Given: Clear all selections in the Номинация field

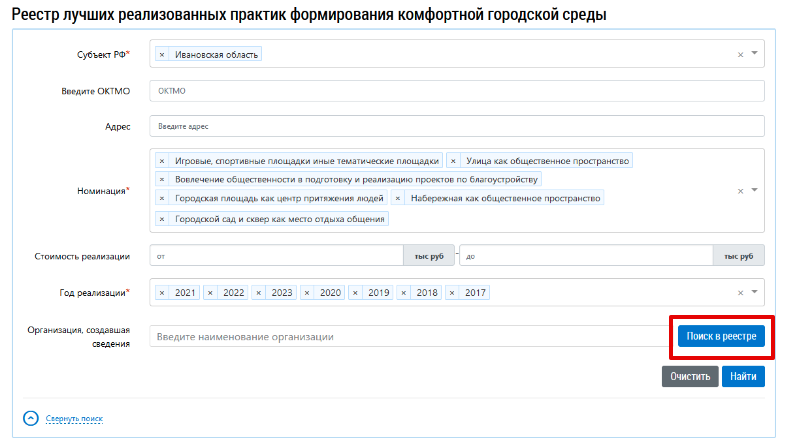Looking at the screenshot, I should (x=740, y=190).
